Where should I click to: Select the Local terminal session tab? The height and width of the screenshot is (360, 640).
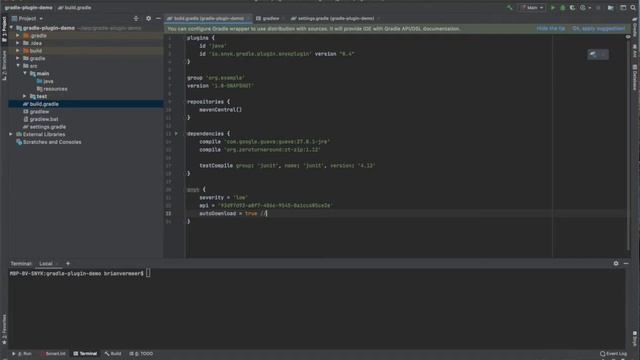48,264
